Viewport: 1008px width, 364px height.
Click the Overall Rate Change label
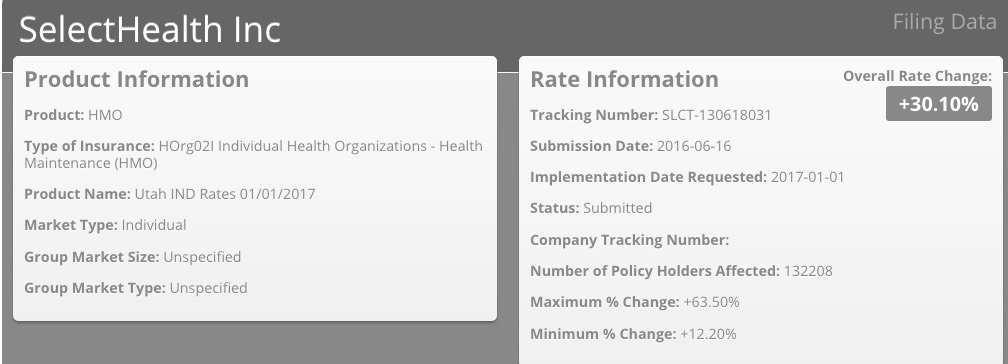(x=917, y=76)
